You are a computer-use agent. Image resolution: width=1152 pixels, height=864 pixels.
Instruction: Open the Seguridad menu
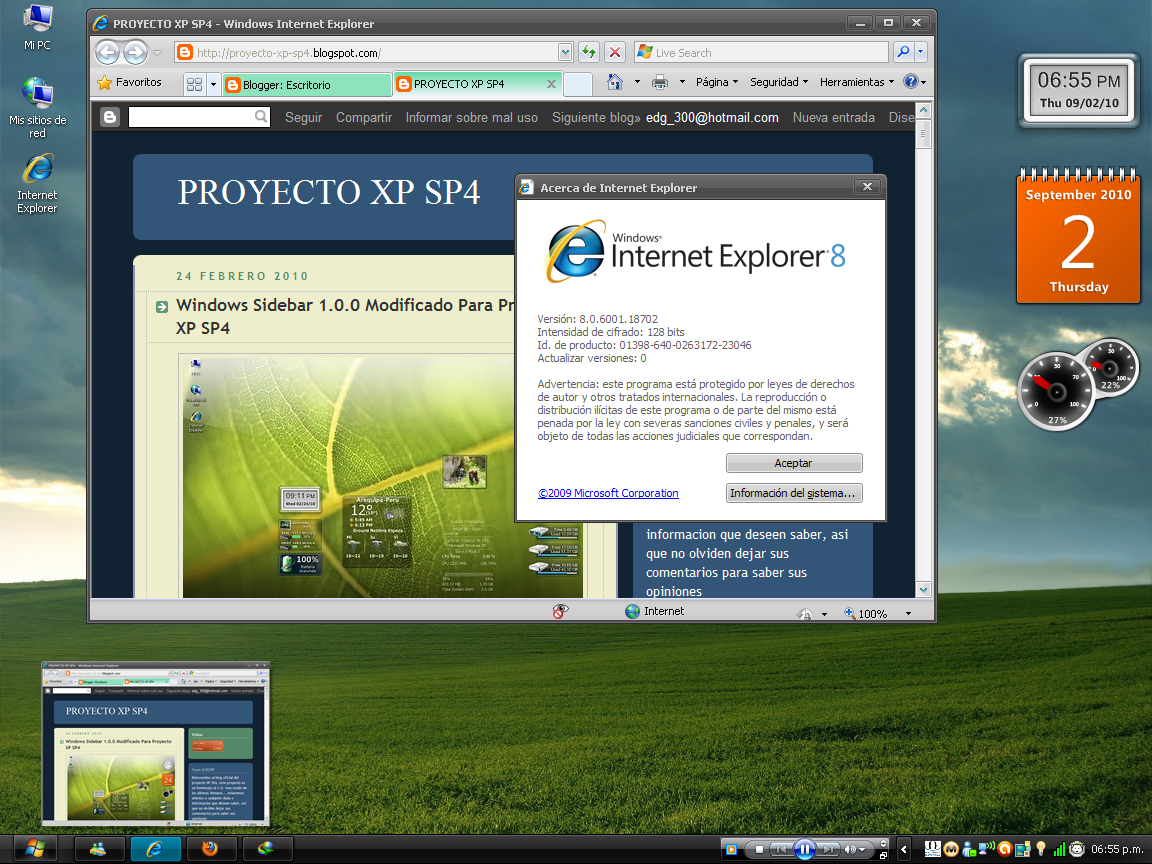coord(779,82)
